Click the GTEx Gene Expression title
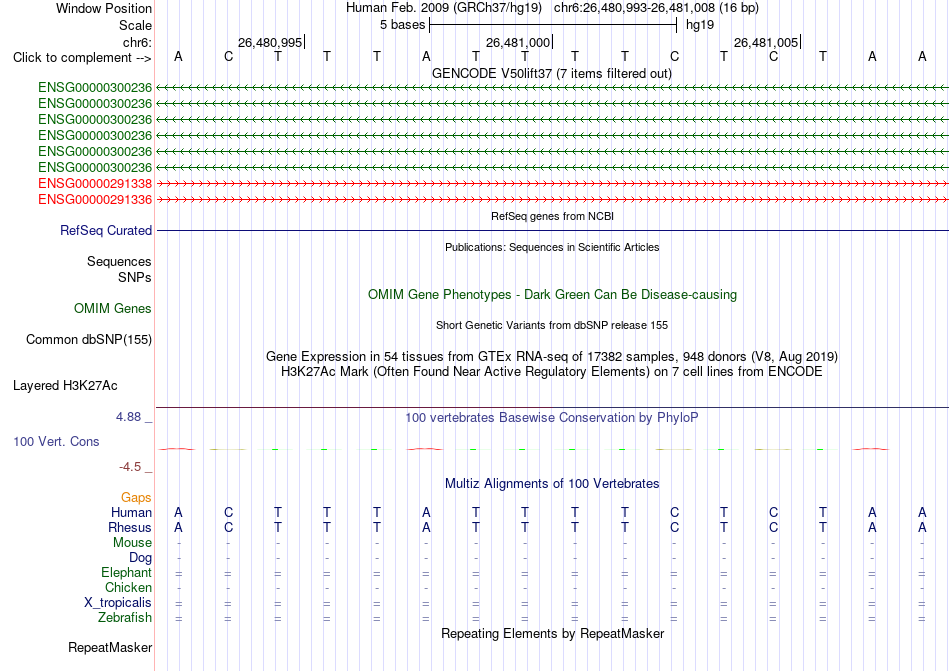The image size is (950, 671). click(552, 357)
